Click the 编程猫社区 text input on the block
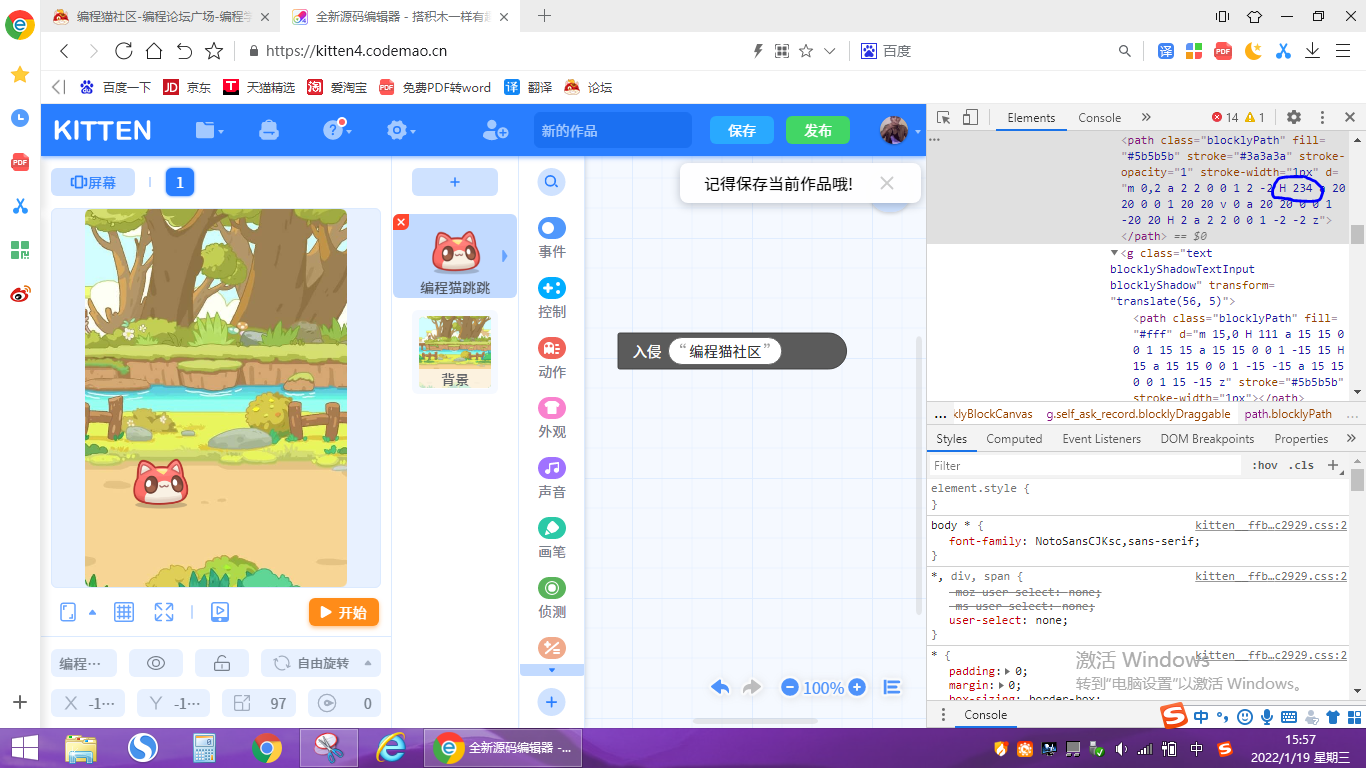The height and width of the screenshot is (768, 1366). tap(726, 351)
